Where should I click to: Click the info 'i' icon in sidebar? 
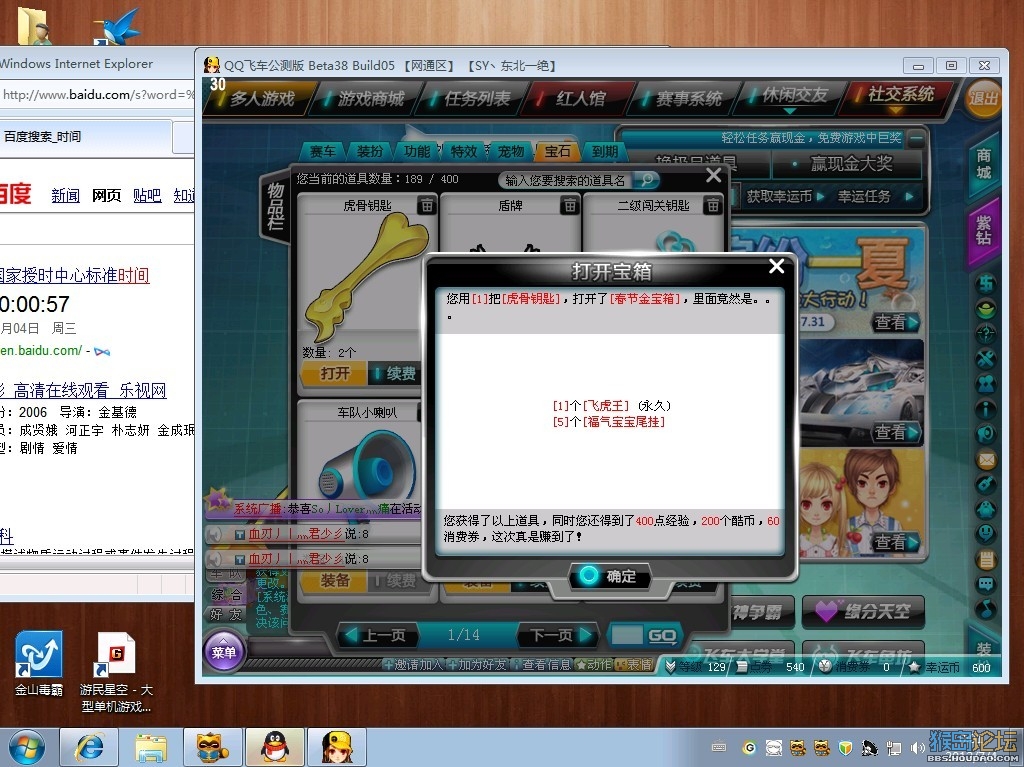click(985, 409)
